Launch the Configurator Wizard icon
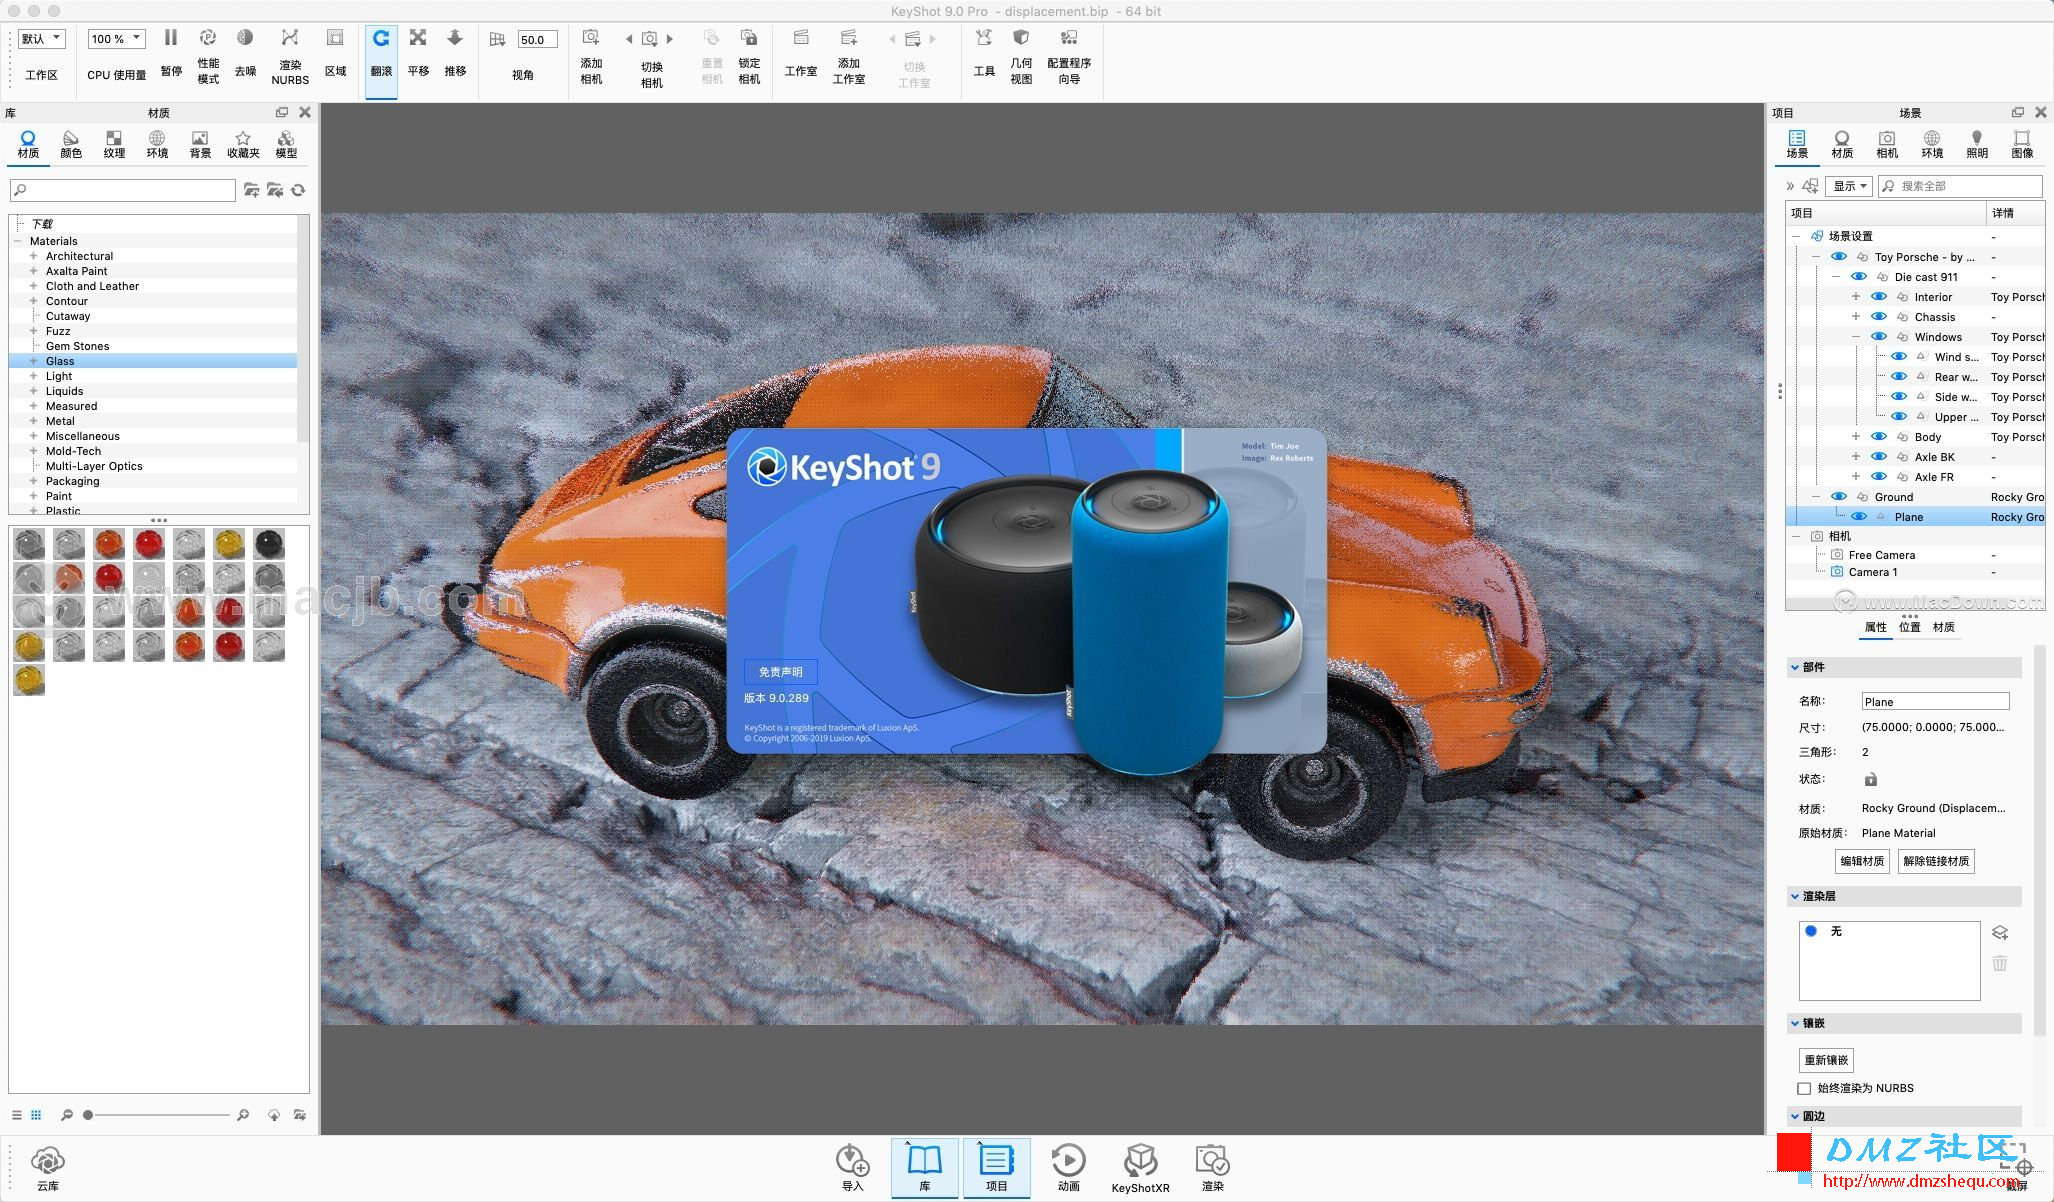Viewport: 2054px width, 1202px height. (1069, 38)
